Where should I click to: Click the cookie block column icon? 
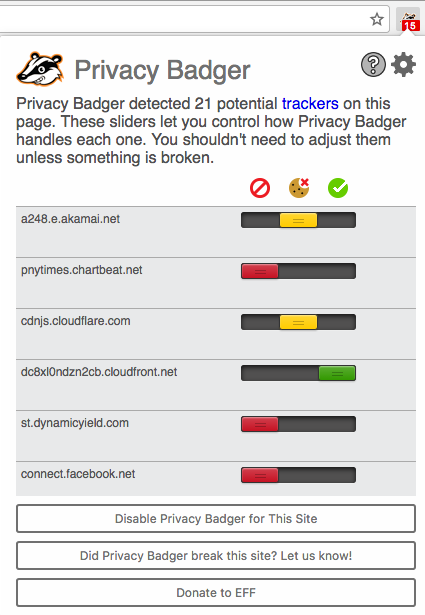(299, 188)
